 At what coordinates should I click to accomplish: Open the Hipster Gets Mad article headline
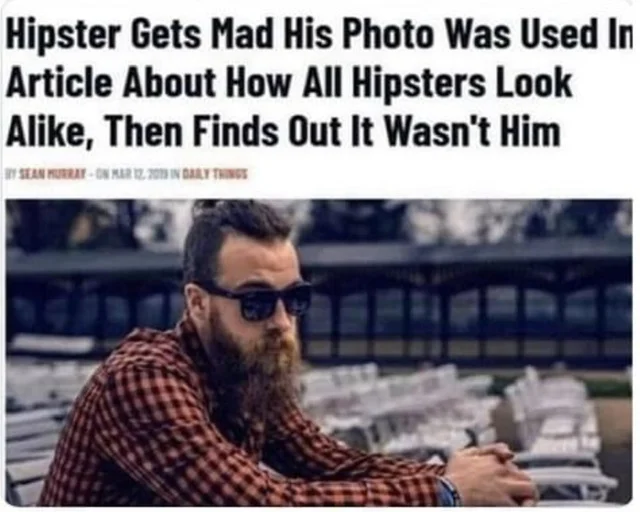point(318,84)
